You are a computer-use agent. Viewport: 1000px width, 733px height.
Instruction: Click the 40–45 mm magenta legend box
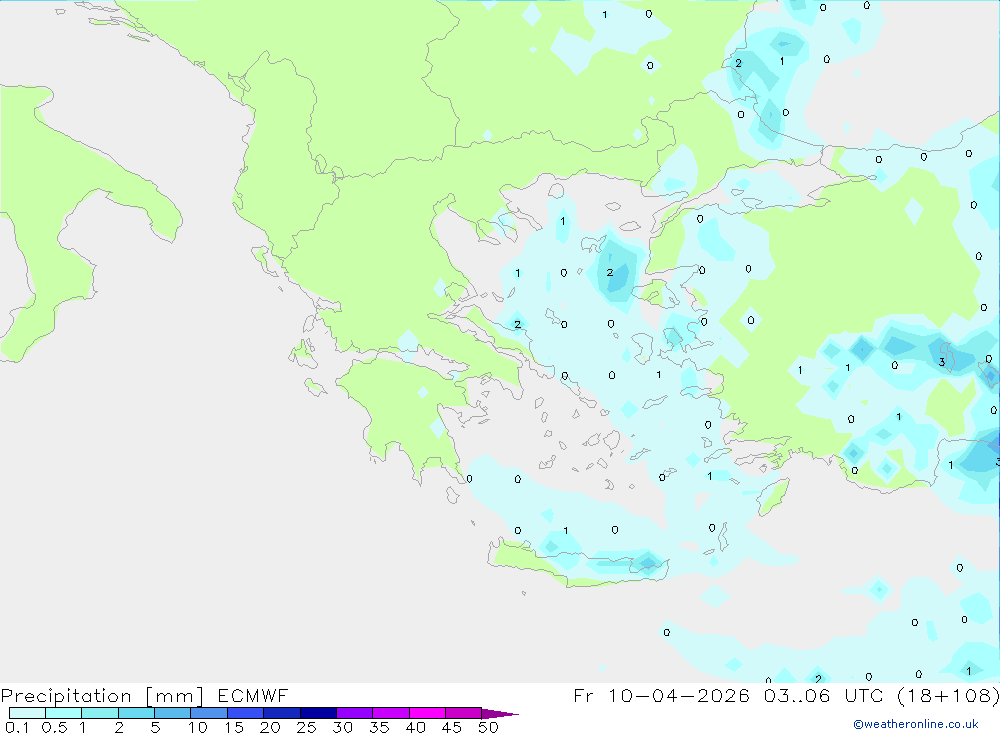[427, 713]
